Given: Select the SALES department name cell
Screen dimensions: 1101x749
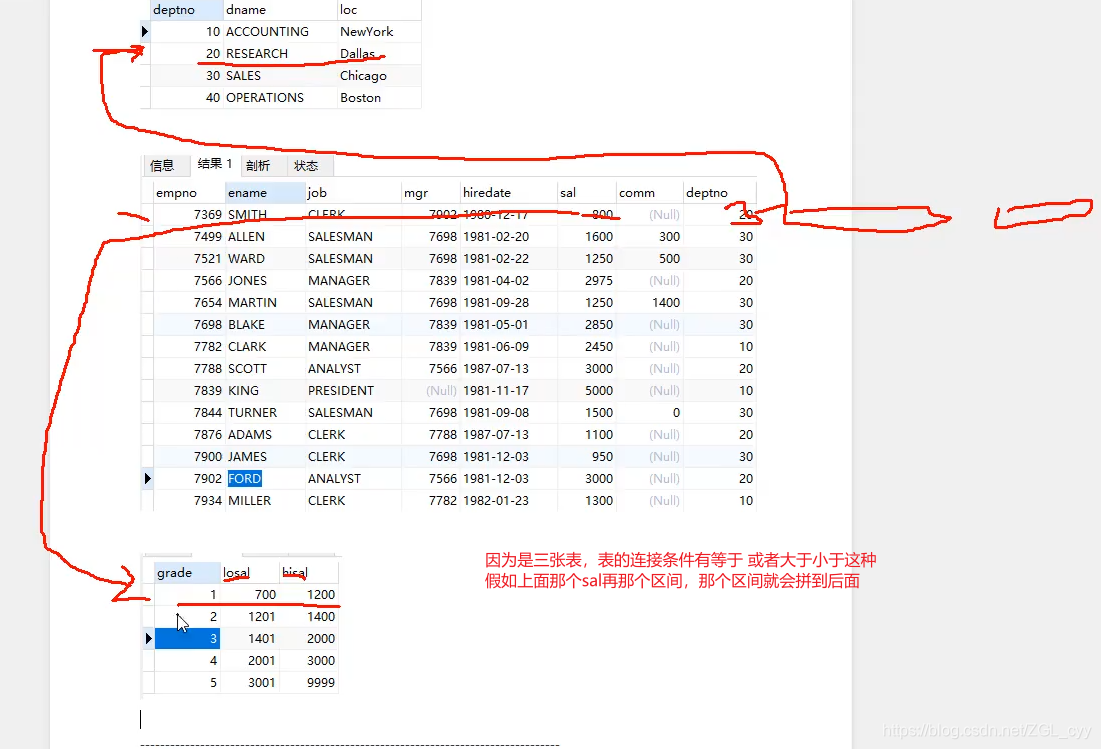Looking at the screenshot, I should [x=280, y=76].
